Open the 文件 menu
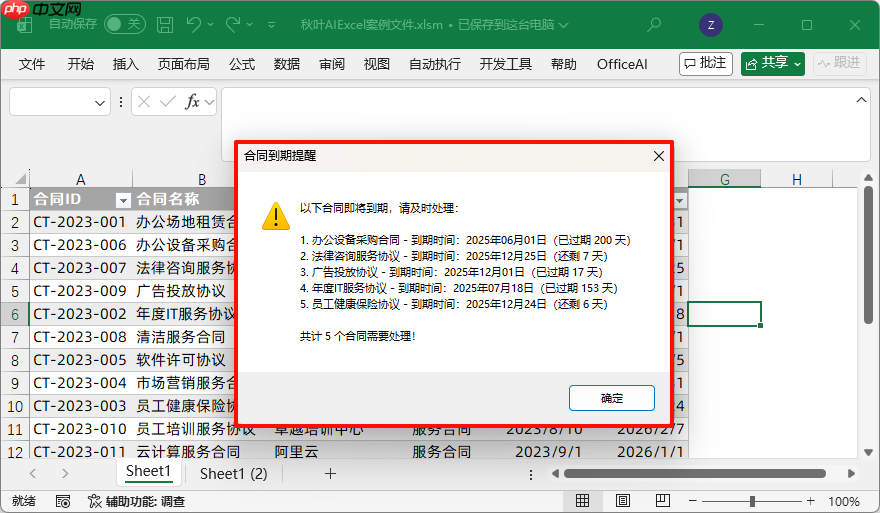 (x=32, y=64)
